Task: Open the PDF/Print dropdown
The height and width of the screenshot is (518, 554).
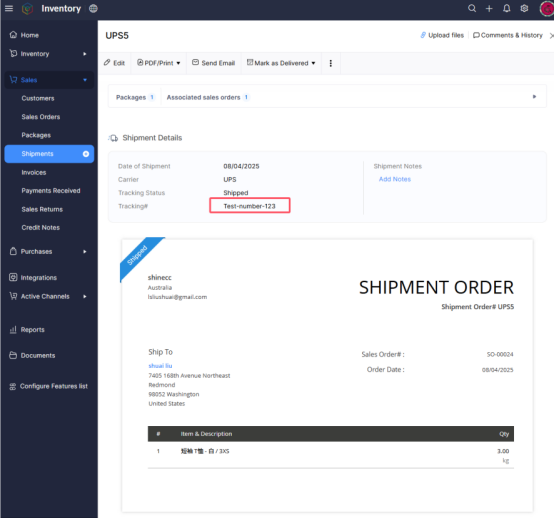Action: pos(159,63)
